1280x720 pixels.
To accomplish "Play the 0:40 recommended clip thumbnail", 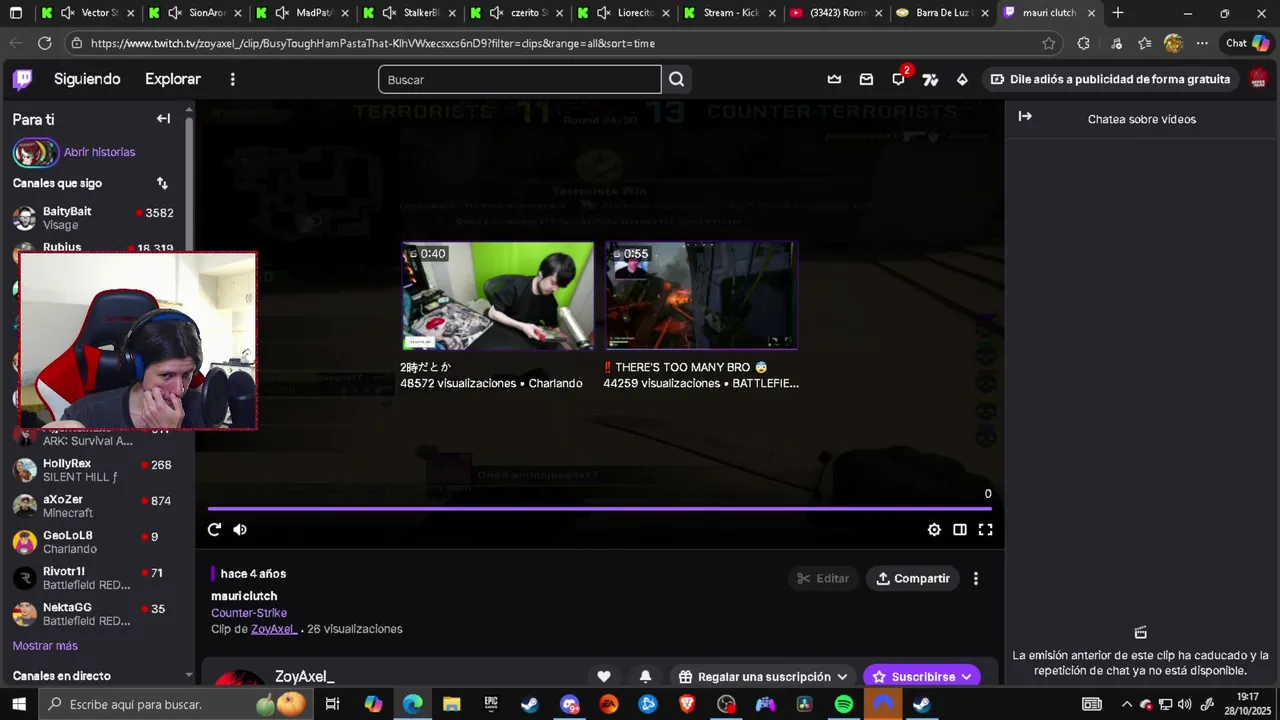I will 498,296.
